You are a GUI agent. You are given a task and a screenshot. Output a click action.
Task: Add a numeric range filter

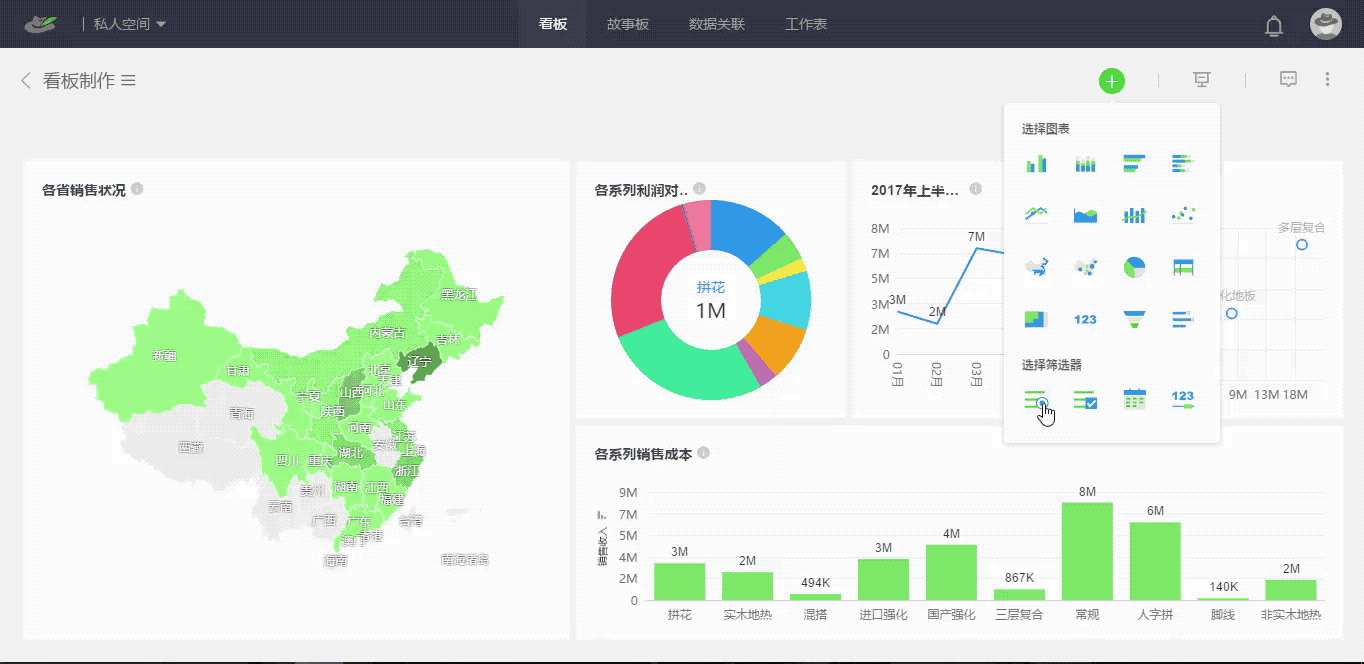tap(1182, 399)
